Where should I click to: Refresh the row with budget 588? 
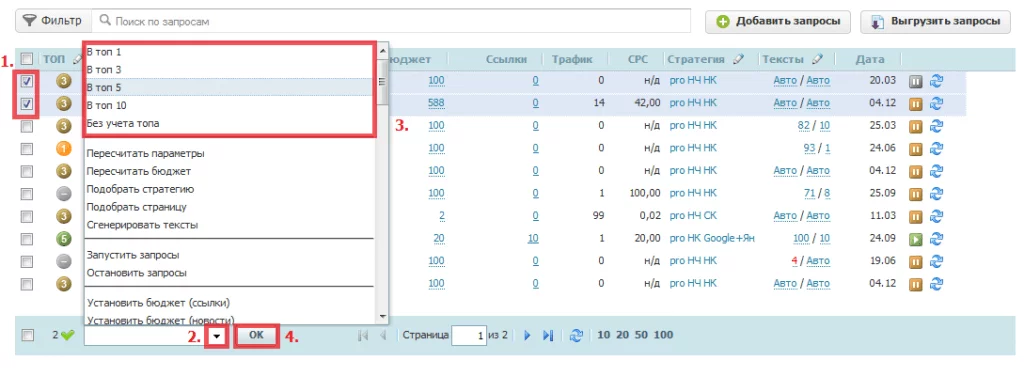coord(936,103)
